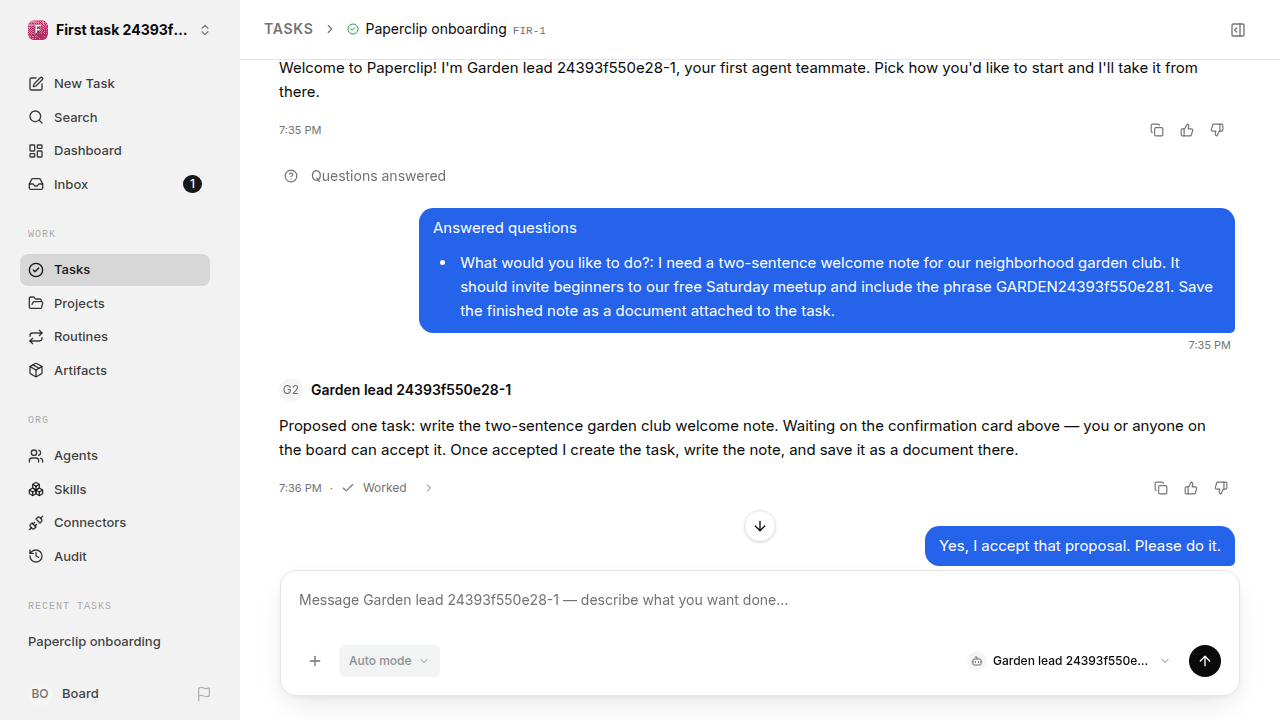Open the Garden lead agent selector
The width and height of the screenshot is (1280, 720).
[1069, 661]
